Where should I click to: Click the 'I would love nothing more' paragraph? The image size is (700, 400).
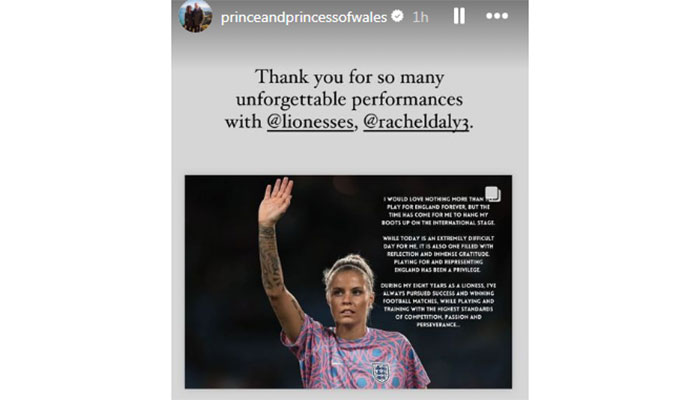(x=438, y=211)
